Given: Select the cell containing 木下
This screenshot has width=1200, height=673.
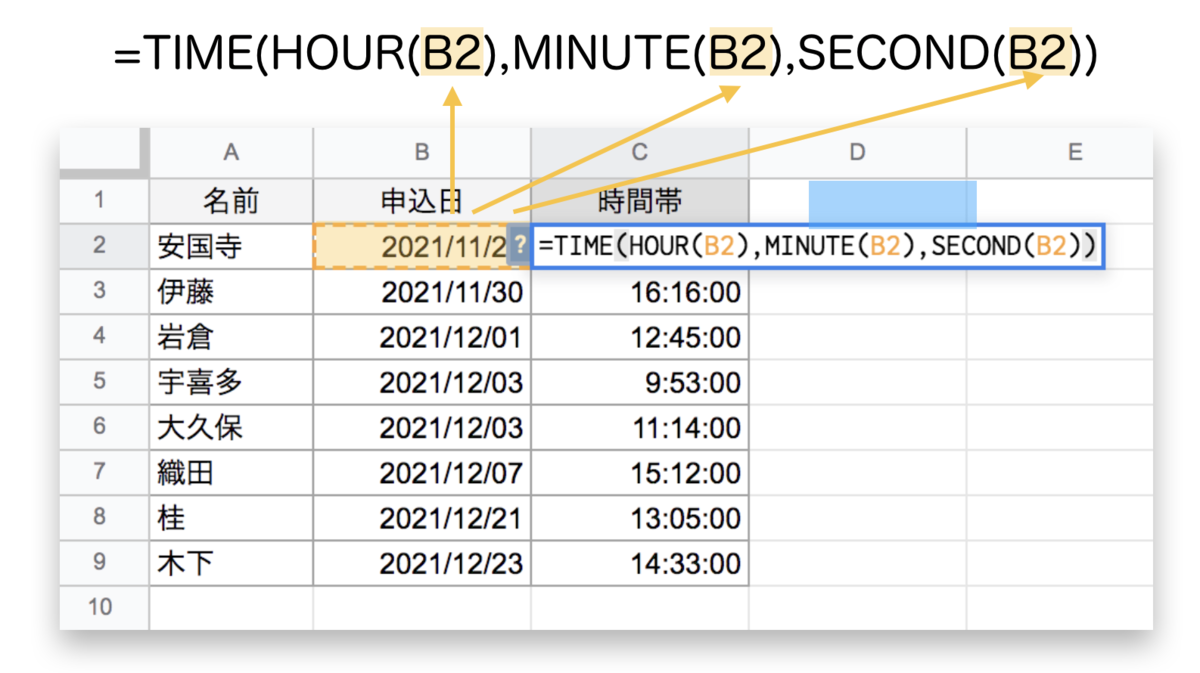Looking at the screenshot, I should click(231, 563).
